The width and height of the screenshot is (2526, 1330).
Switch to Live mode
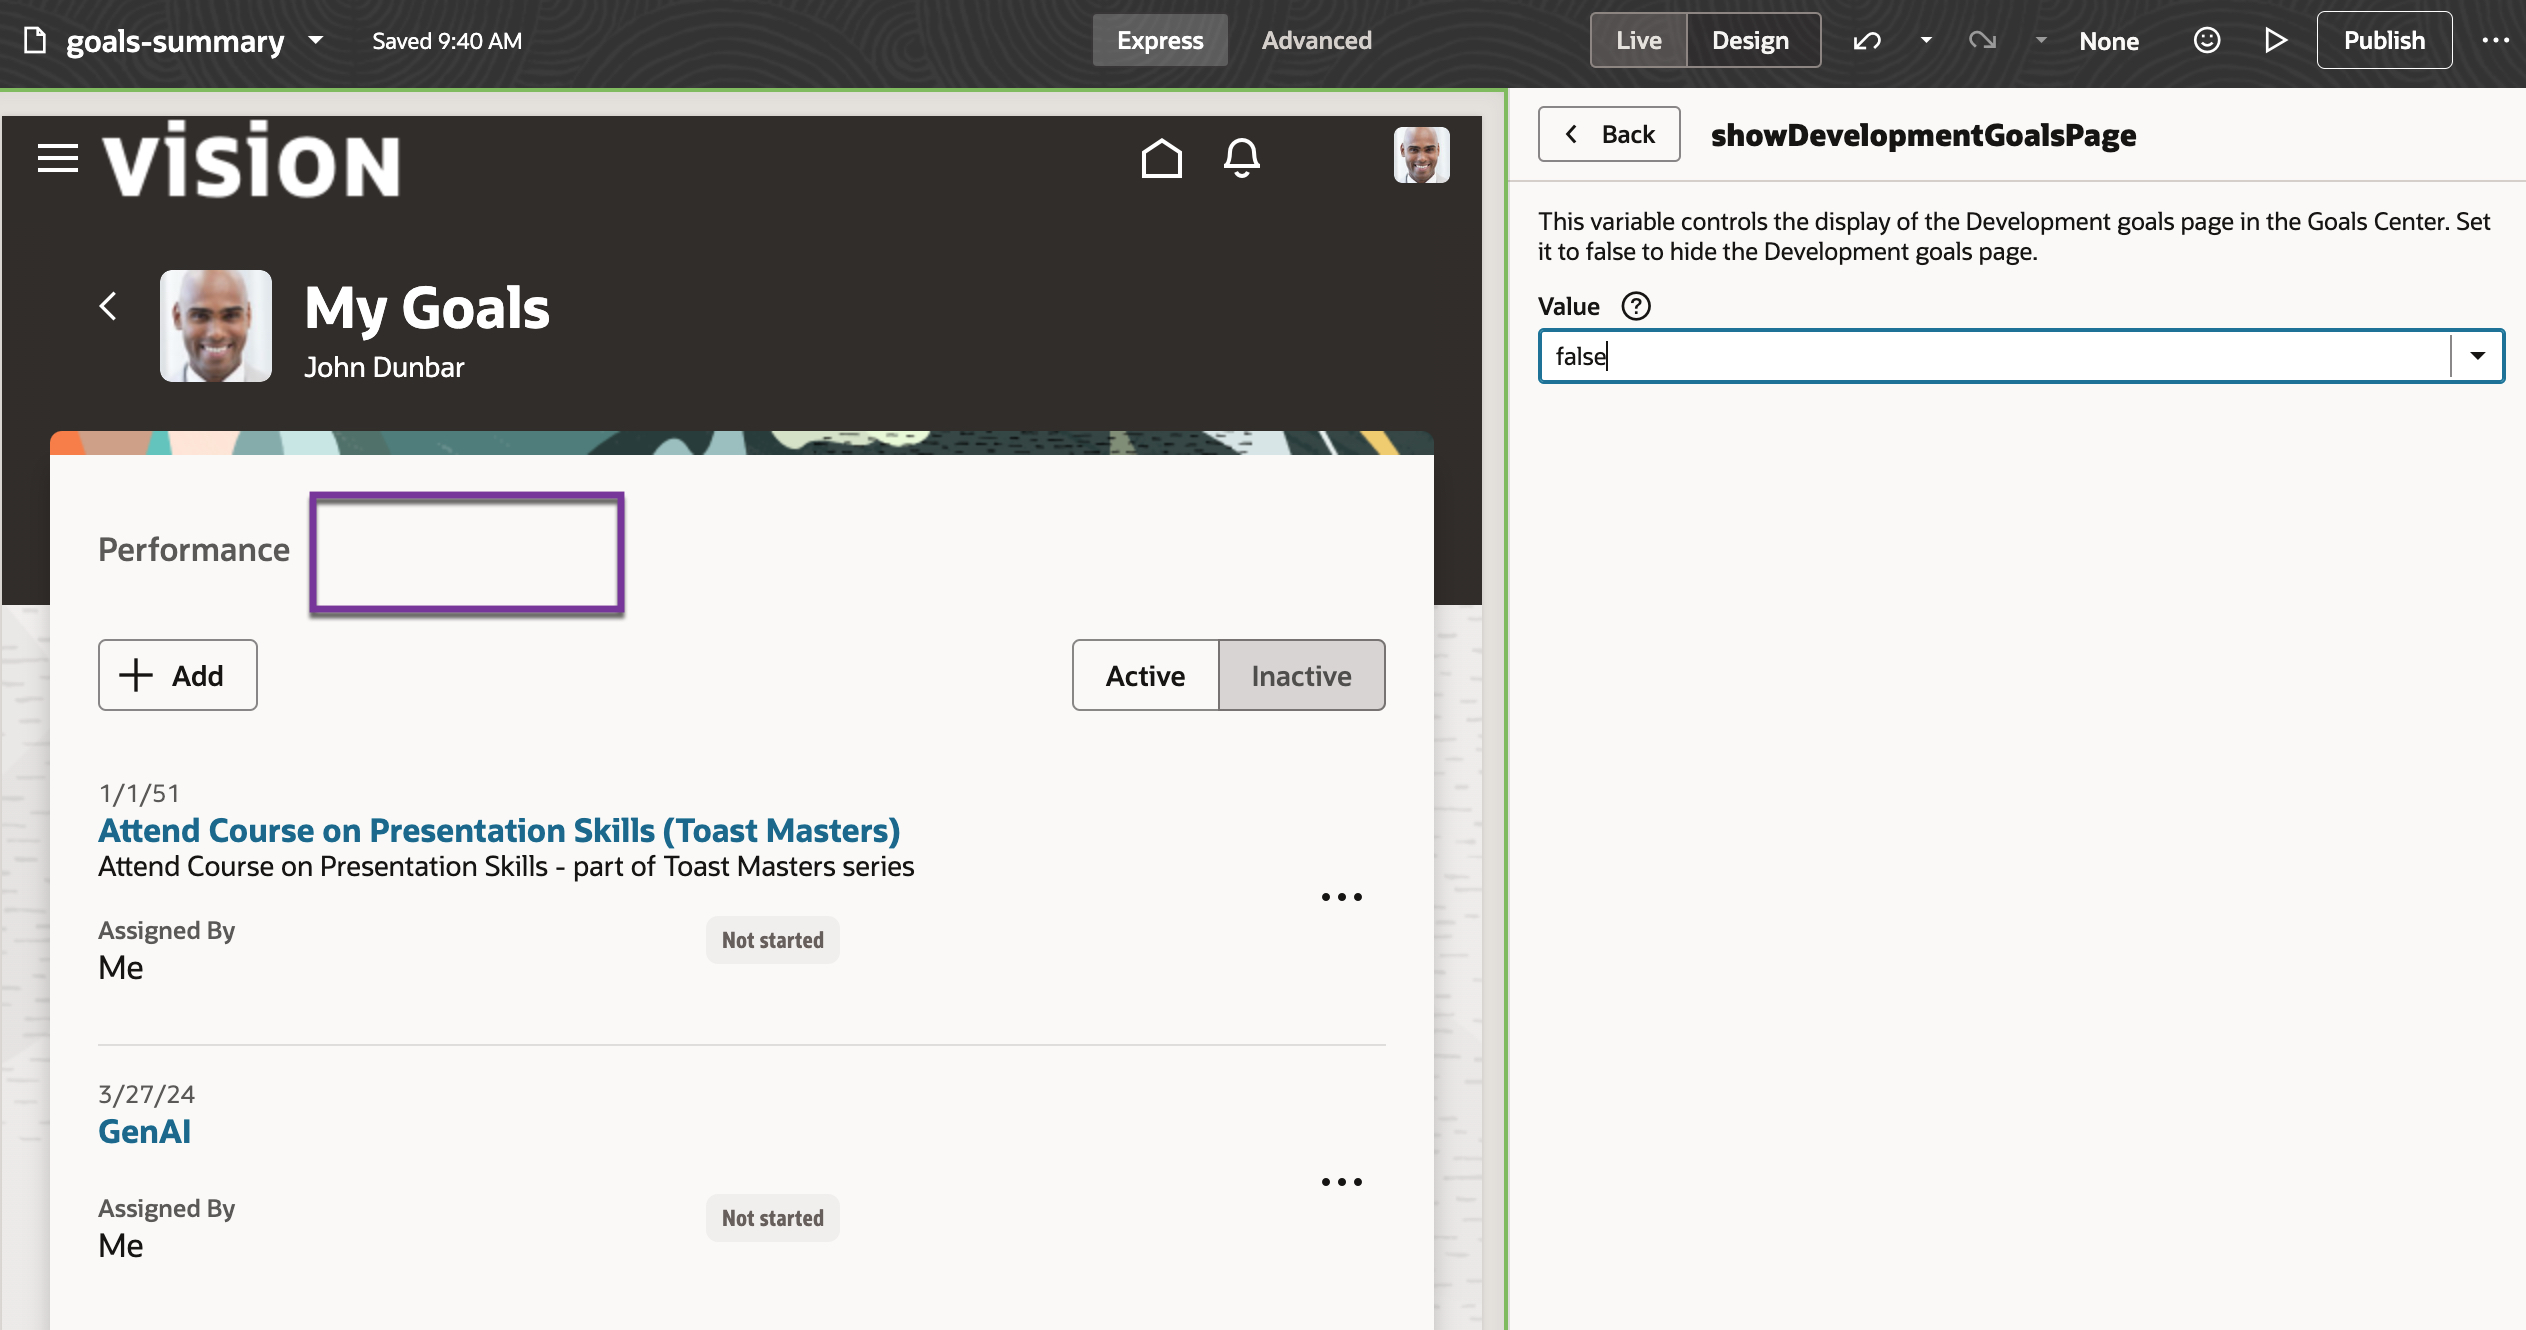pos(1638,41)
